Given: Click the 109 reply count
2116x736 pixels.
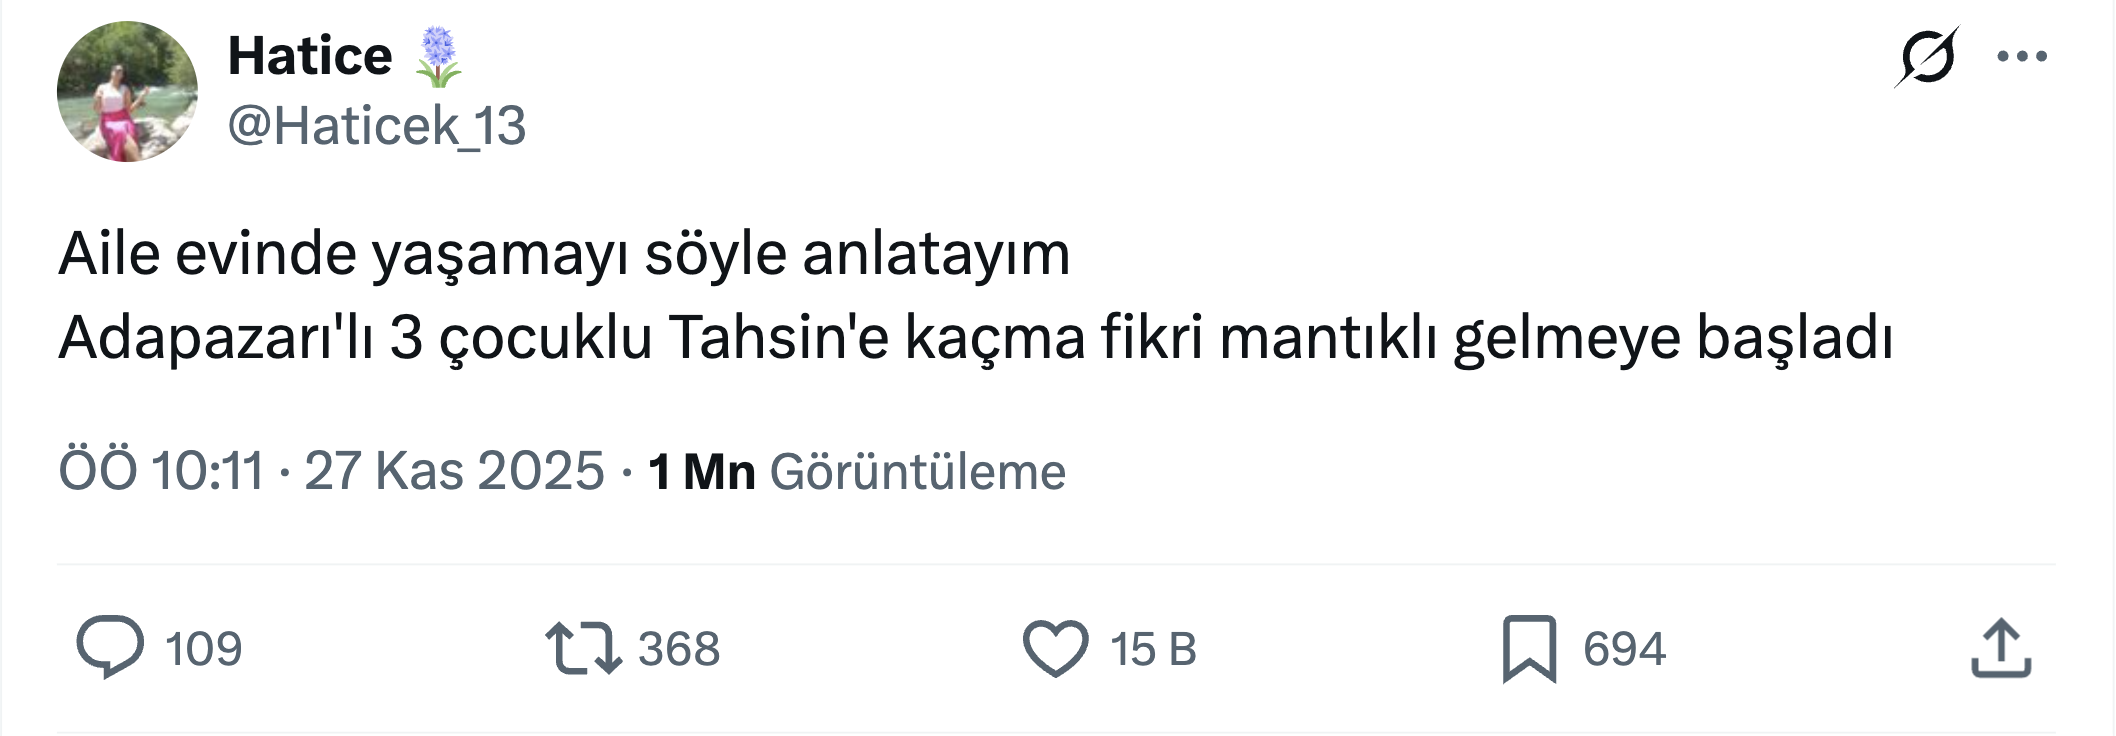Looking at the screenshot, I should click(x=203, y=649).
